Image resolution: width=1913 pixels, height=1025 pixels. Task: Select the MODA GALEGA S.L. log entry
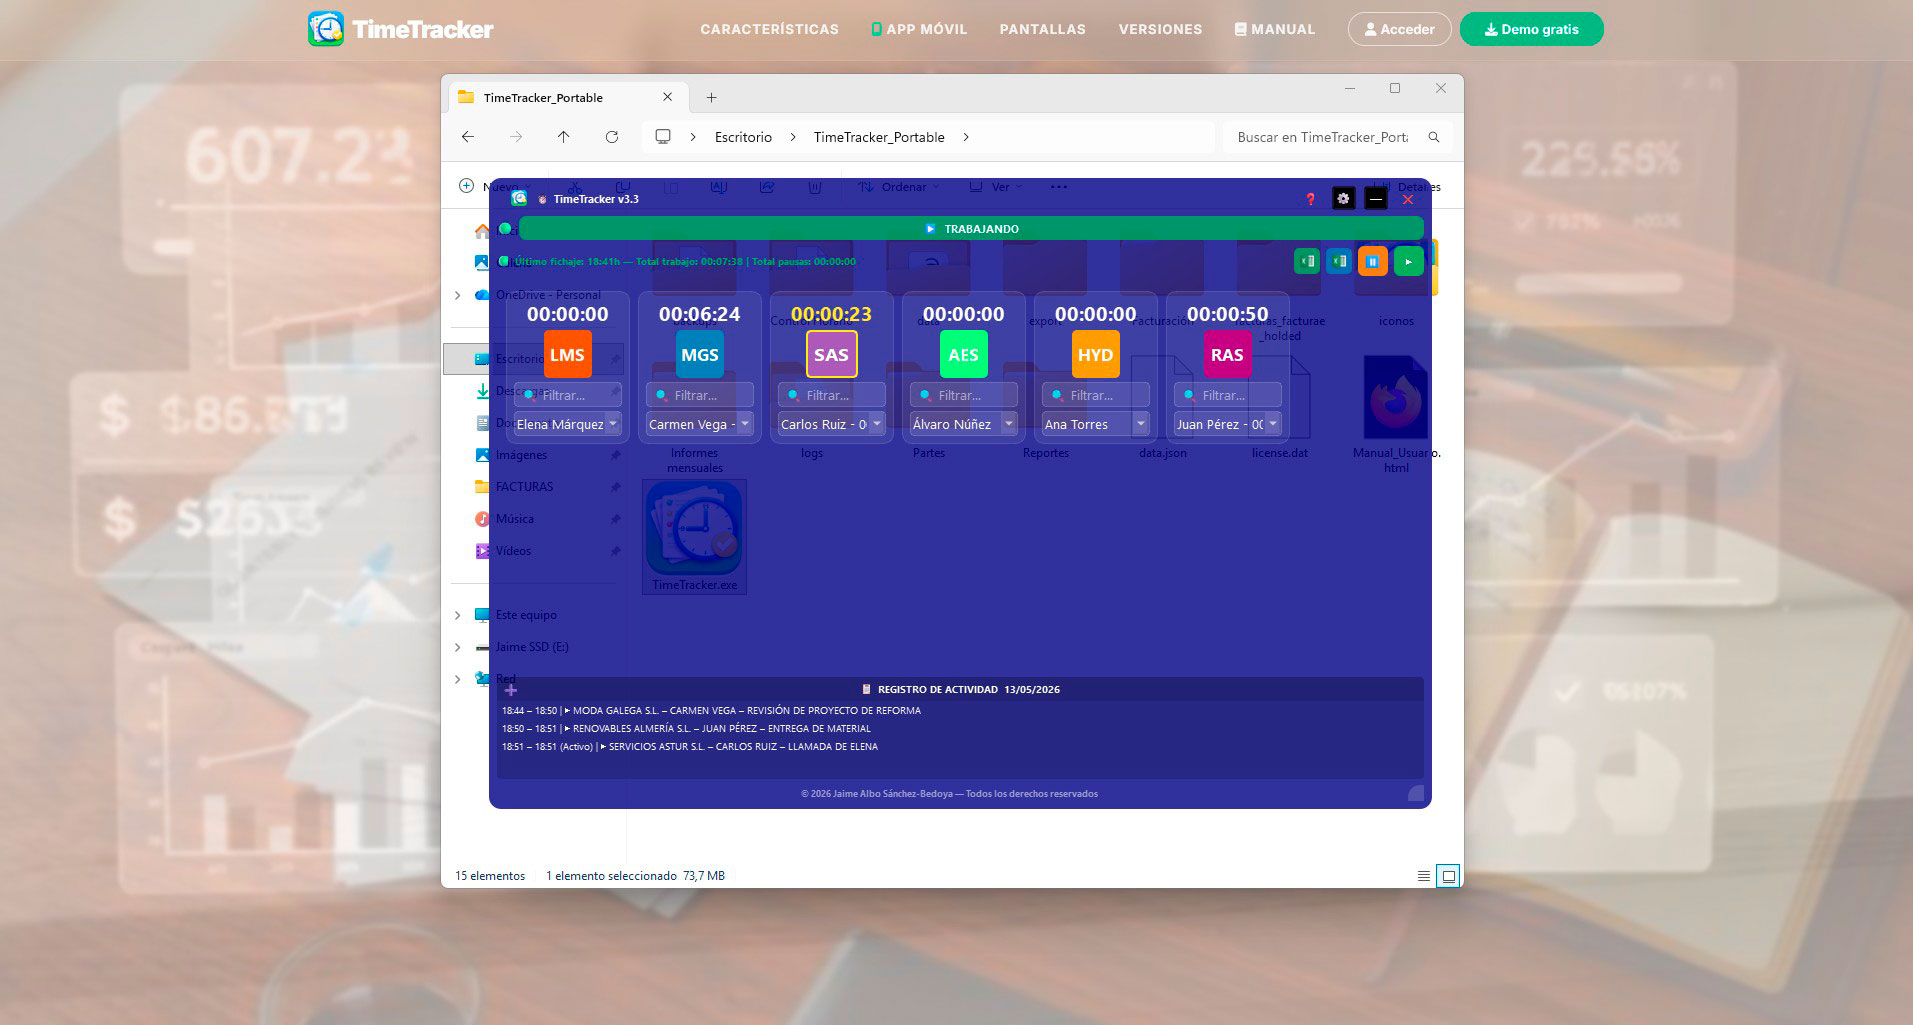click(711, 711)
